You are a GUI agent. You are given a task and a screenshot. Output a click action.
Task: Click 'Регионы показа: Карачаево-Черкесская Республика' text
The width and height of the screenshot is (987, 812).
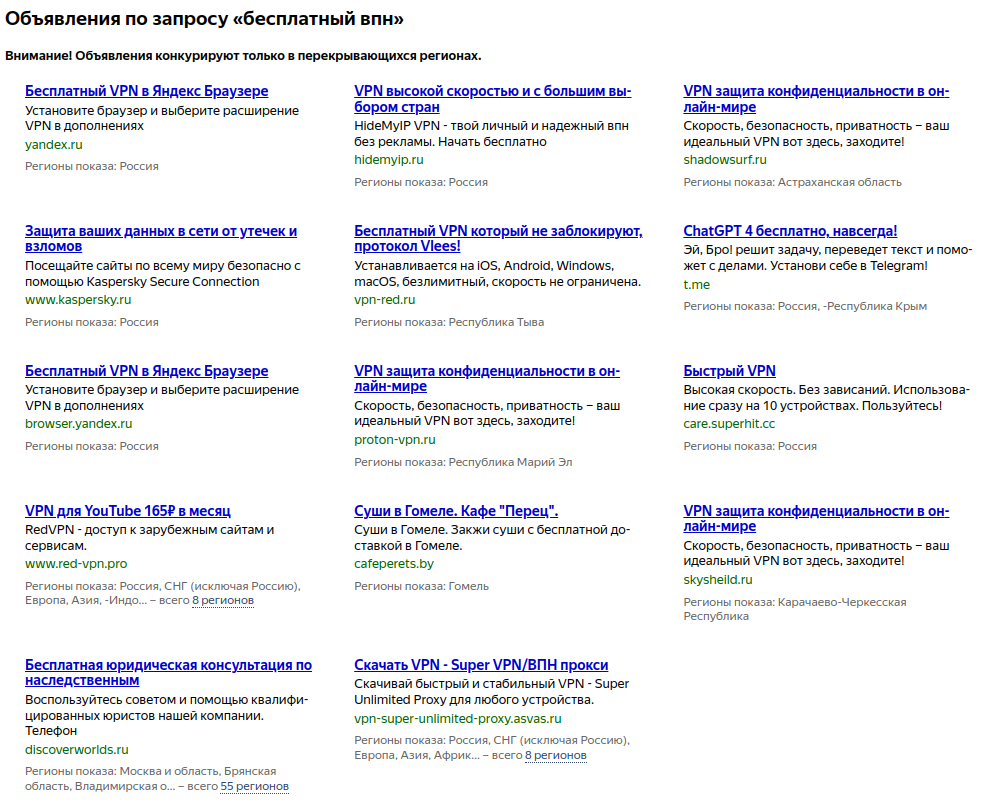795,609
